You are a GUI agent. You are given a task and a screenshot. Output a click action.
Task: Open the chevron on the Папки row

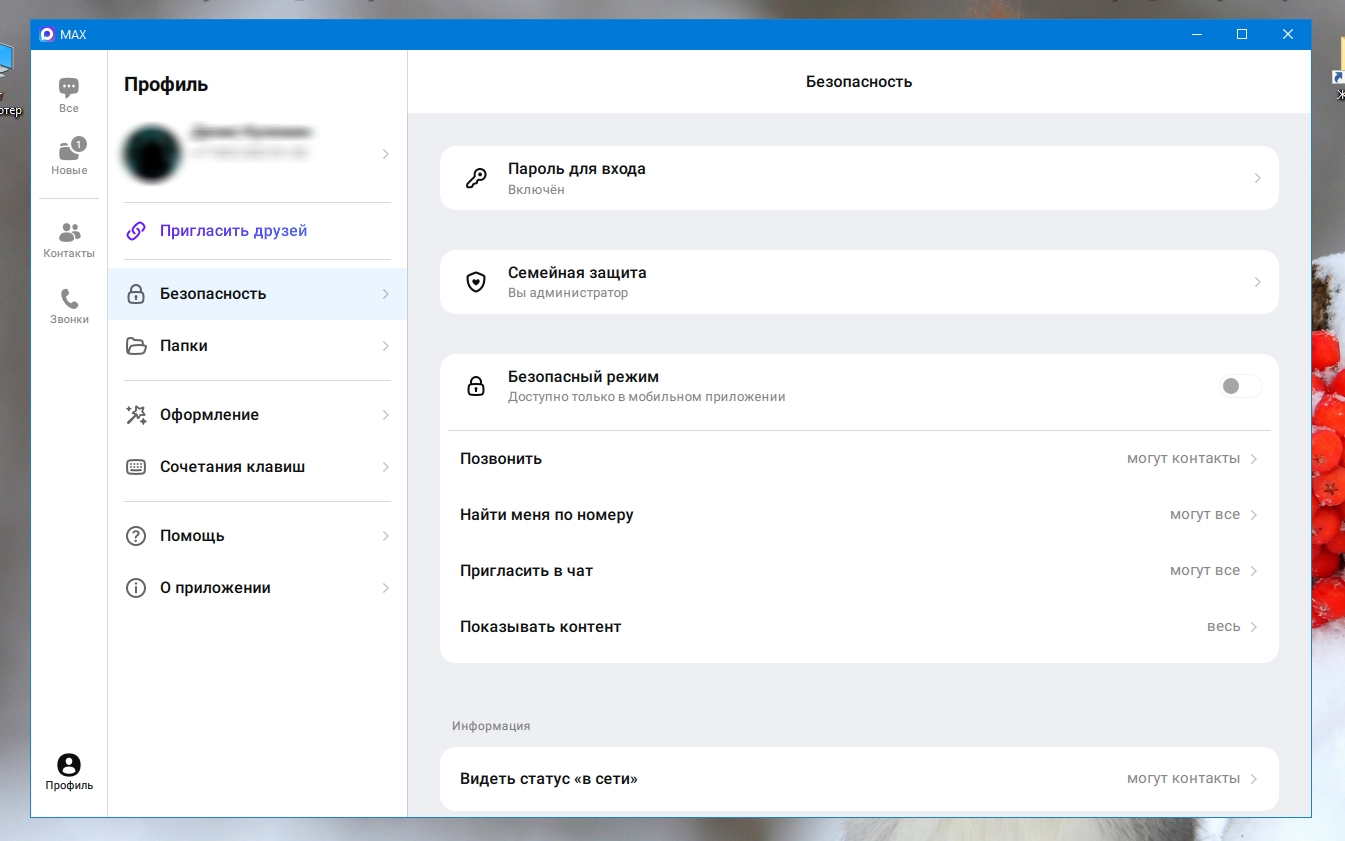386,346
